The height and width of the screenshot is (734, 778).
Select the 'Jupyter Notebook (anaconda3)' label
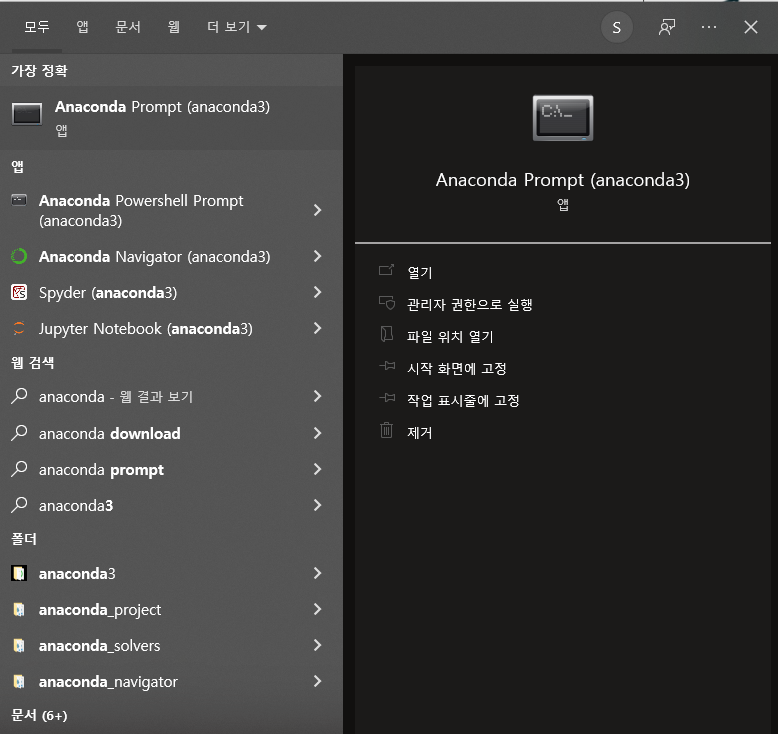[x=145, y=329]
